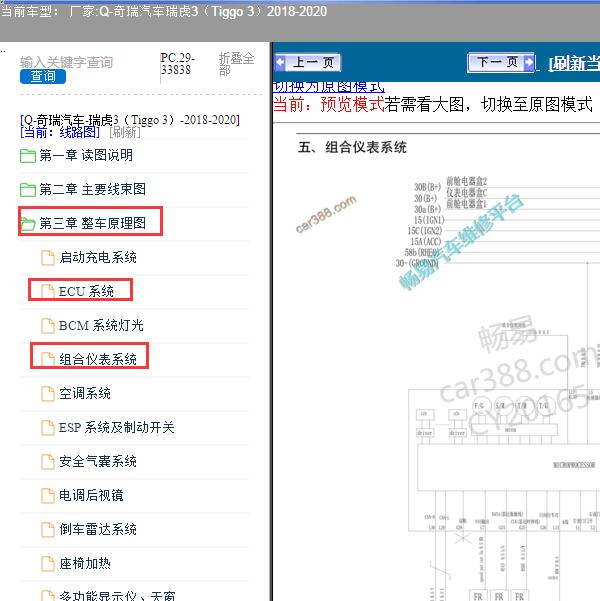Click the open folder icon beside 第三章 整车原理图
Screen dimensions: 600x601
point(28,224)
